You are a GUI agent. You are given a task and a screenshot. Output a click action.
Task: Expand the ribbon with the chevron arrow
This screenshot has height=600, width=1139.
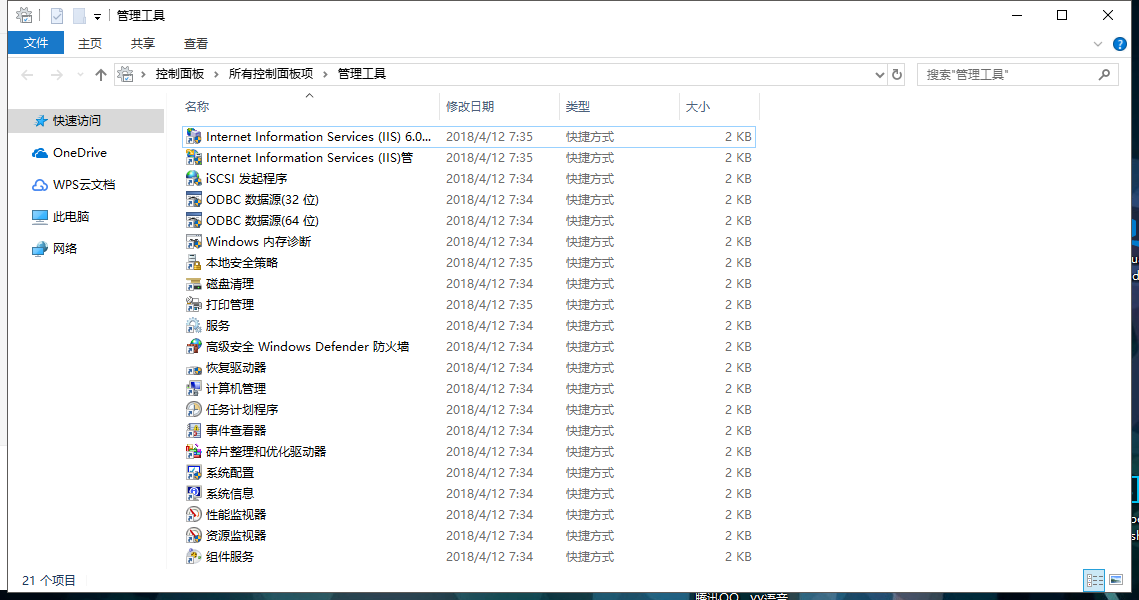1099,44
